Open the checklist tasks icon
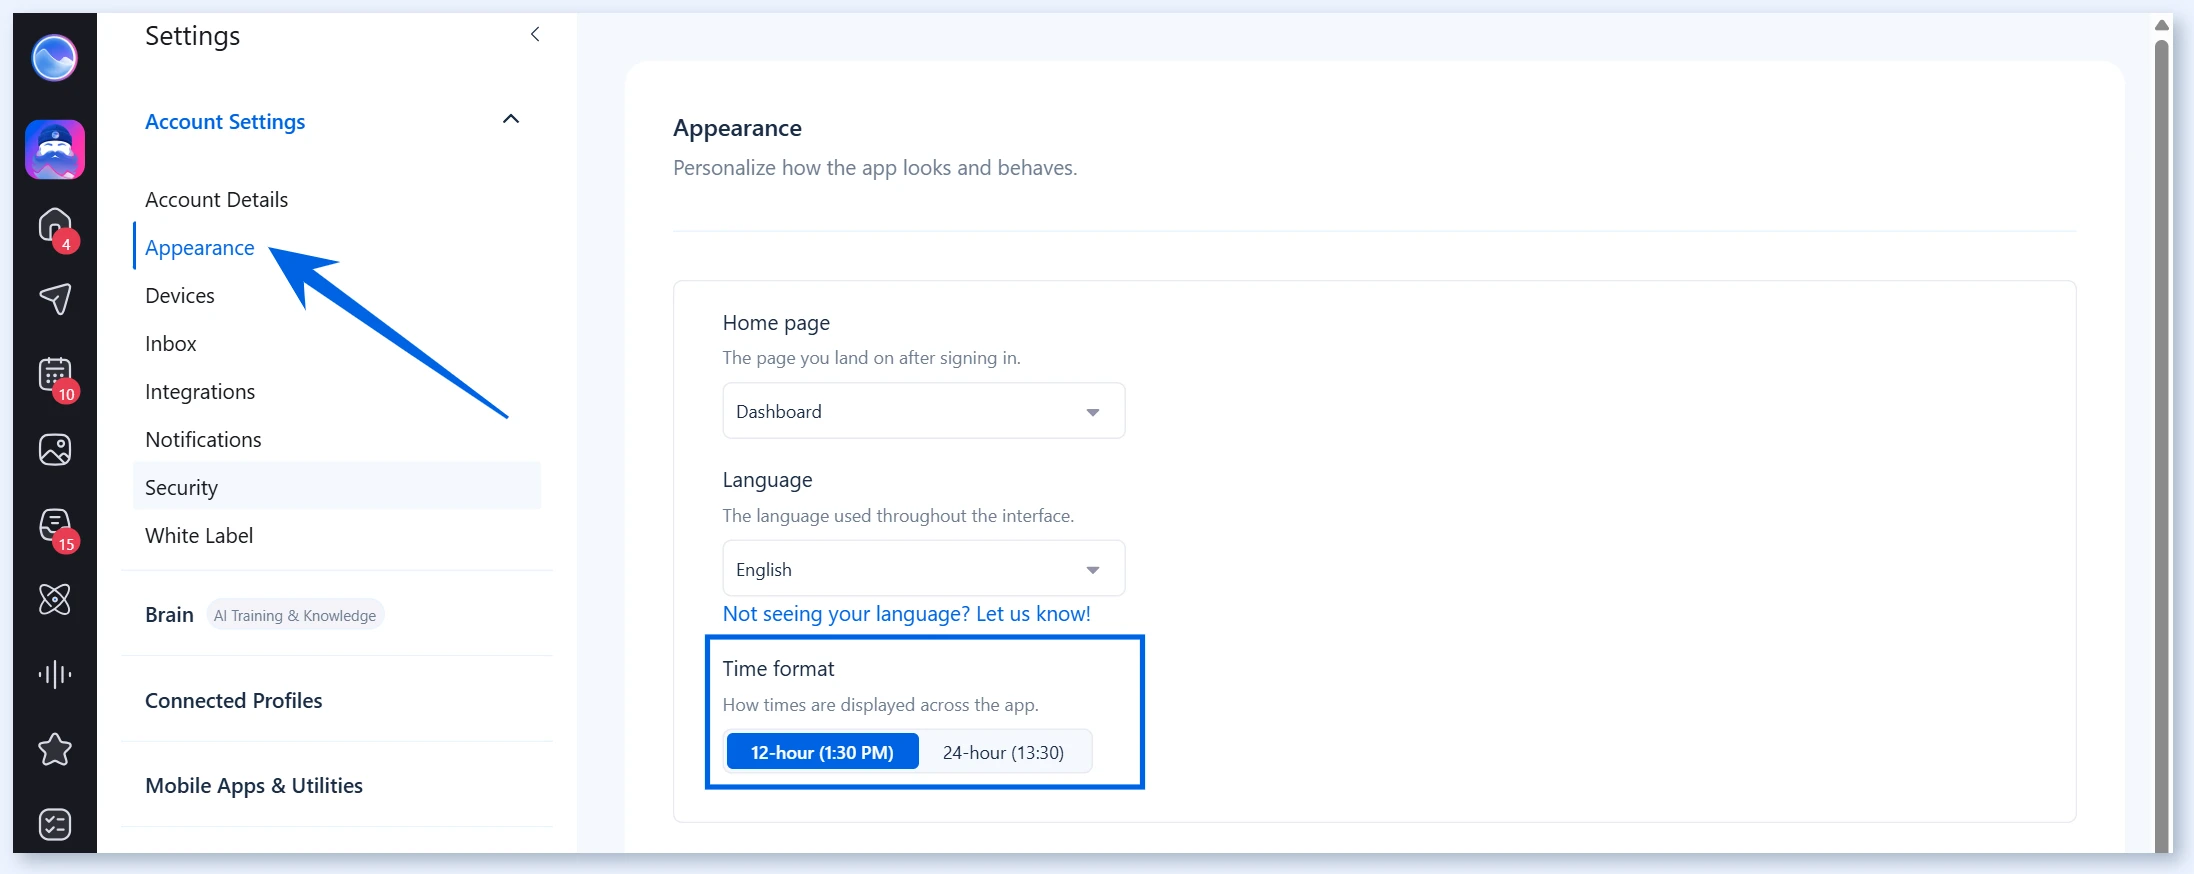This screenshot has height=874, width=2194. [55, 825]
